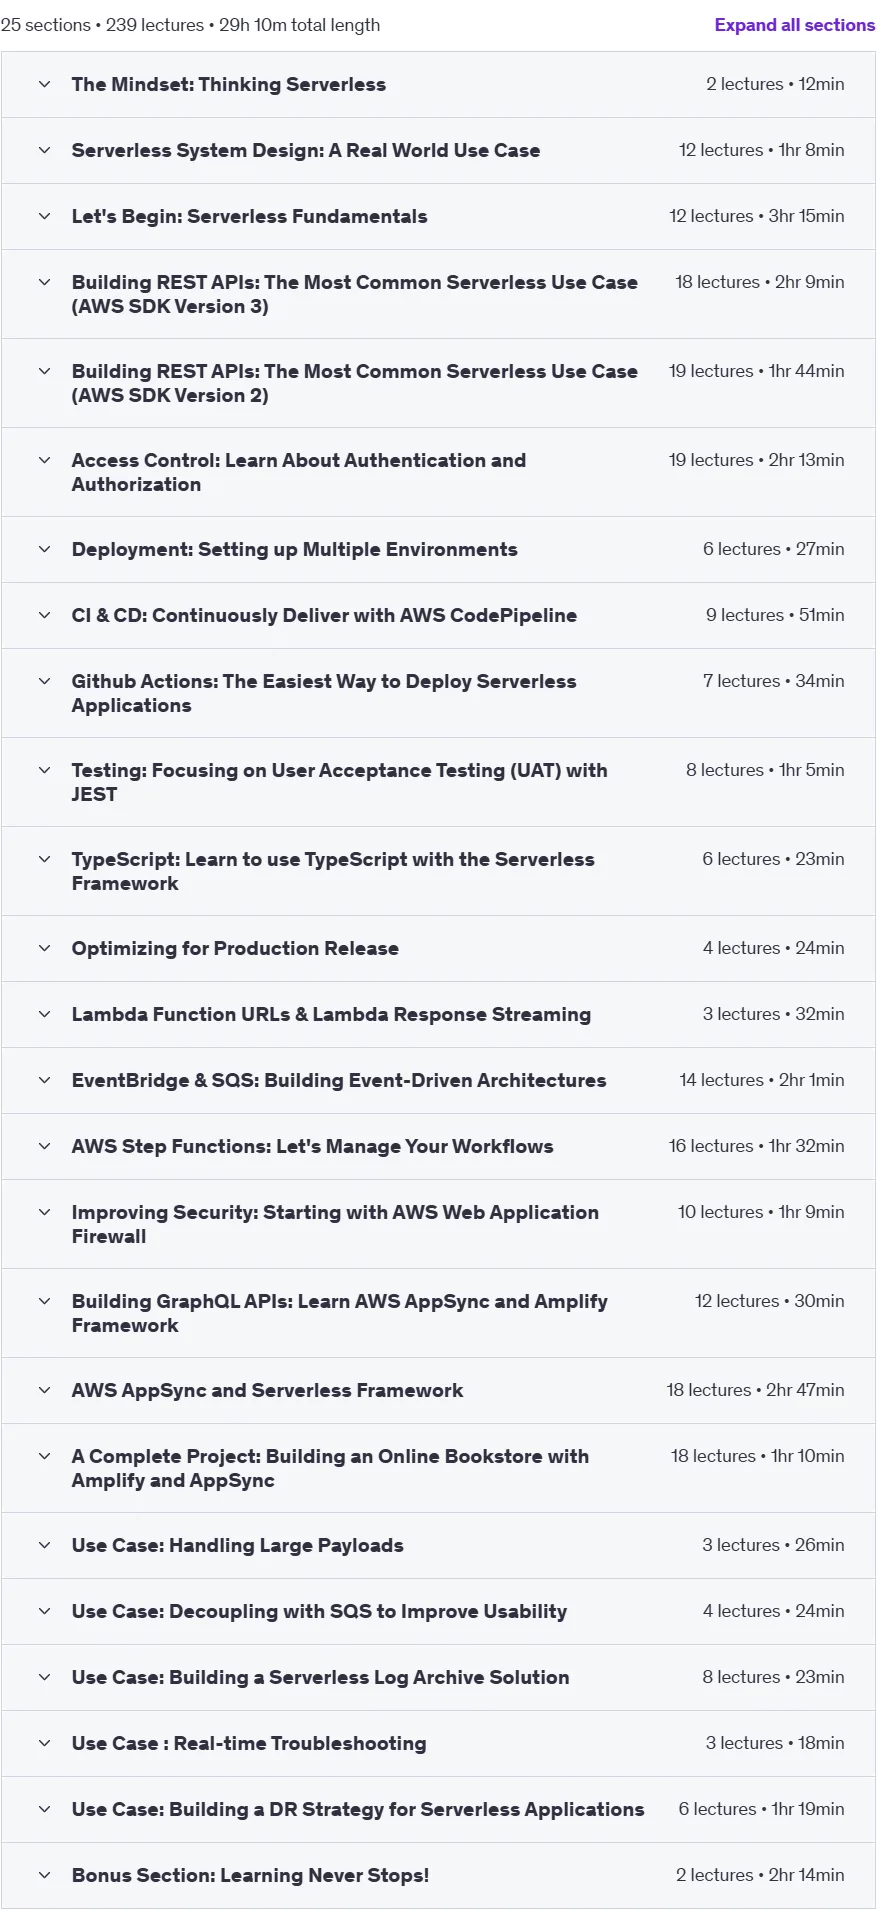This screenshot has height=1911, width=878.
Task: Toggle chevron for Deployment: Setting up Multiple Environments
Action: (44, 549)
